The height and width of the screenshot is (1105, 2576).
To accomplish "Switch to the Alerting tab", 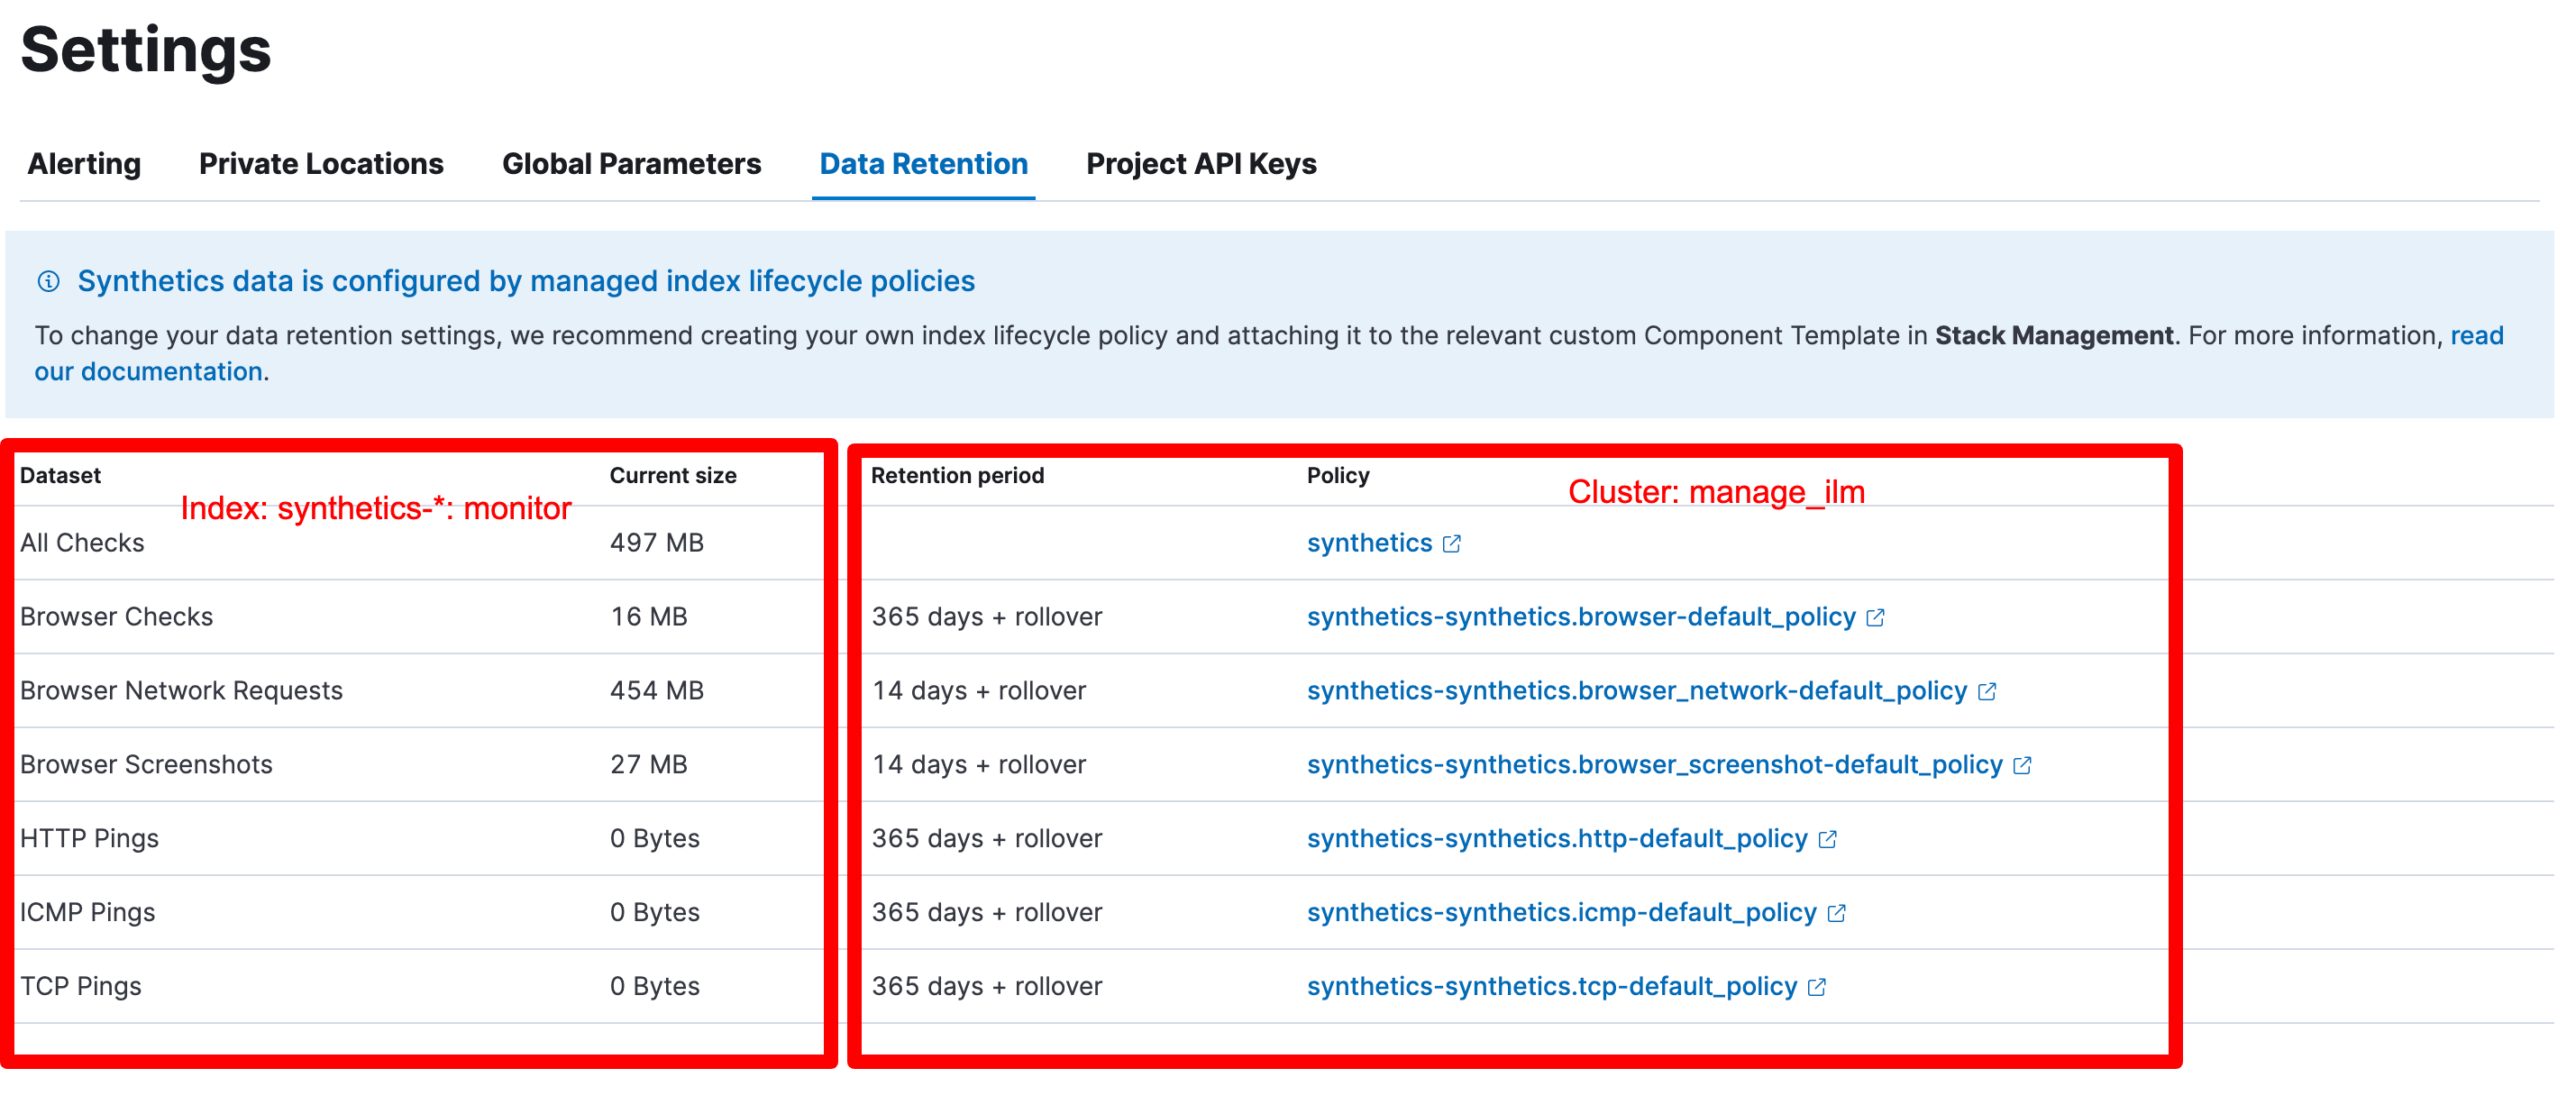I will (x=83, y=163).
